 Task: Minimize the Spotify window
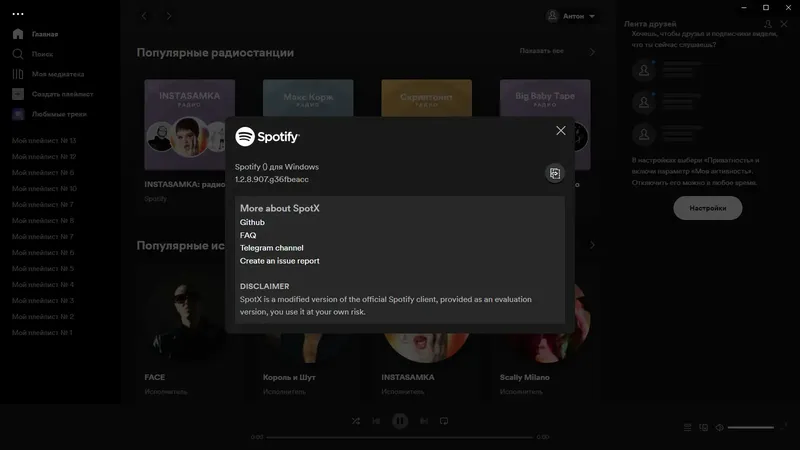pos(744,8)
